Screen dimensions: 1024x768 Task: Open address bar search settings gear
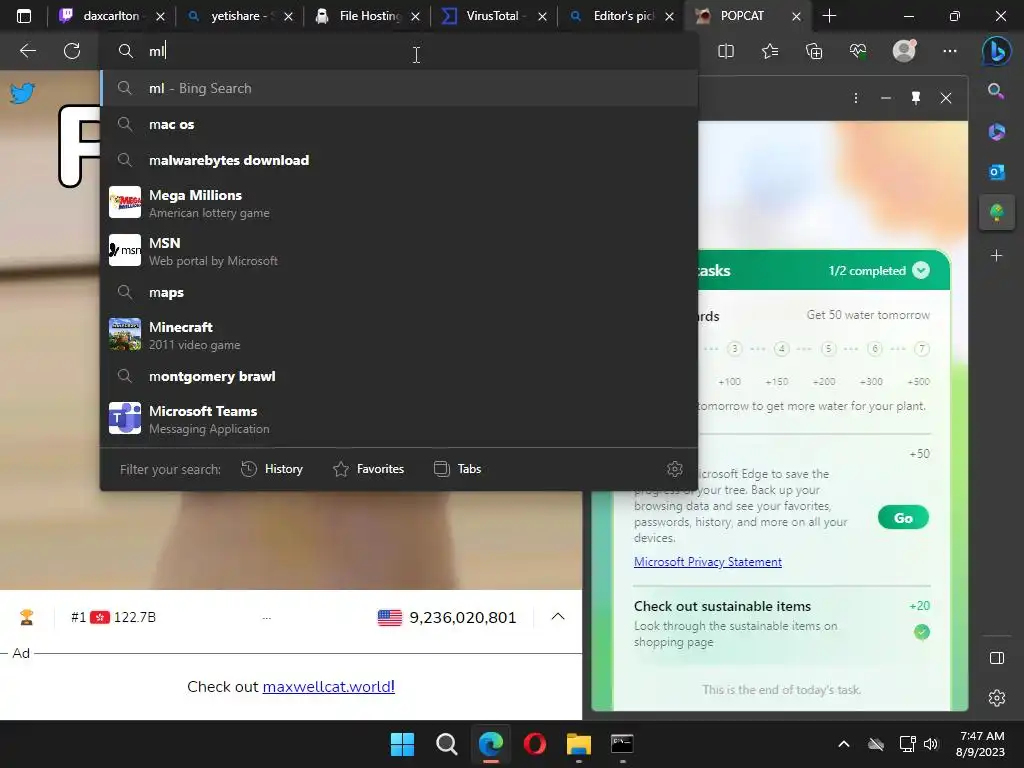(675, 468)
